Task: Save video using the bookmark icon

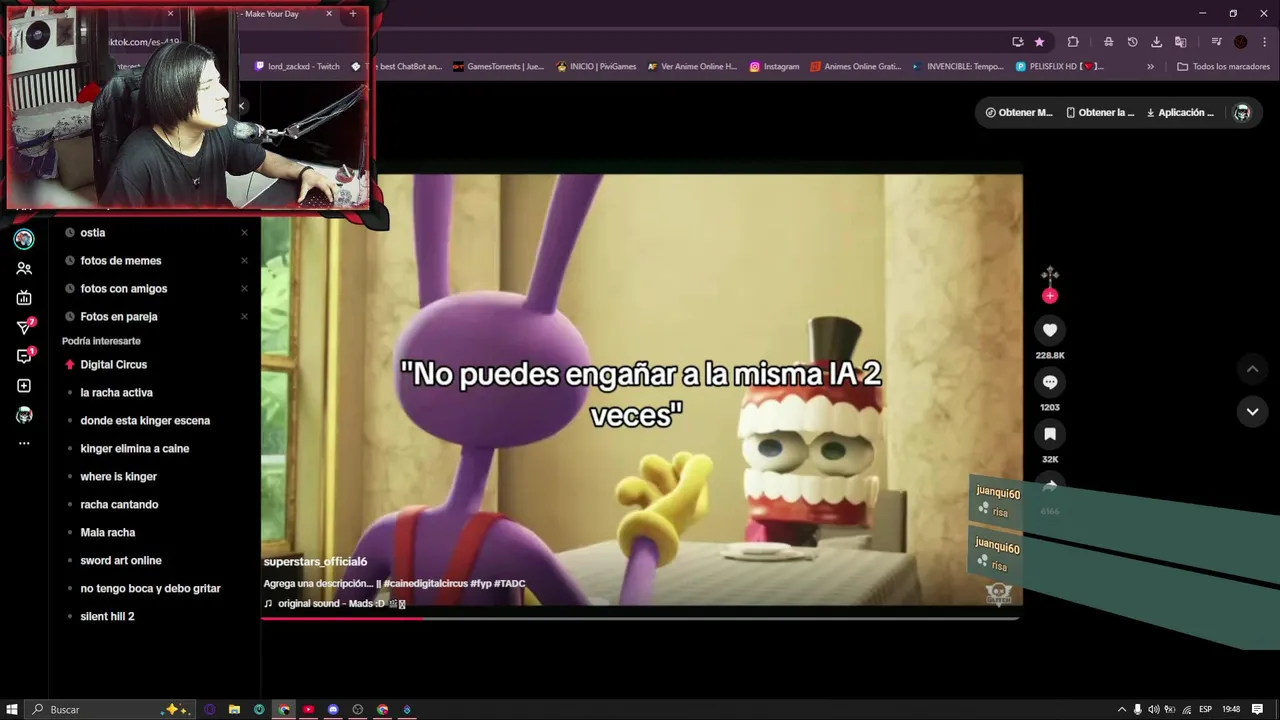Action: (1050, 434)
